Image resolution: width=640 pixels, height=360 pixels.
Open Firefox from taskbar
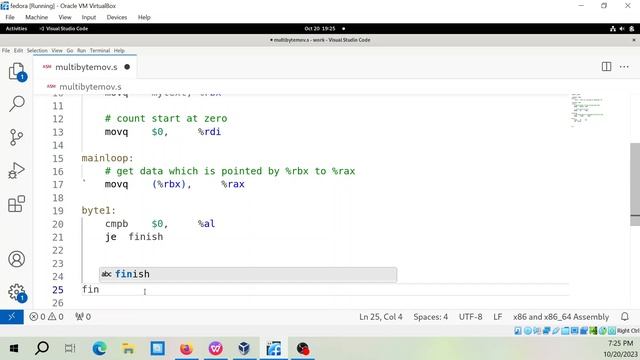click(x=186, y=349)
